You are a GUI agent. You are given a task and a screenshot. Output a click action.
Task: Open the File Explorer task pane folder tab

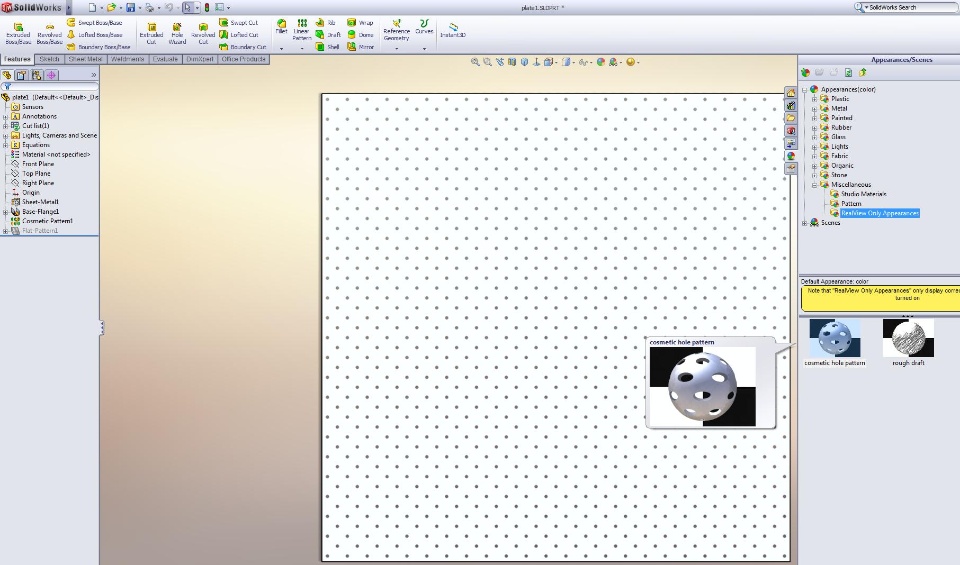(791, 118)
